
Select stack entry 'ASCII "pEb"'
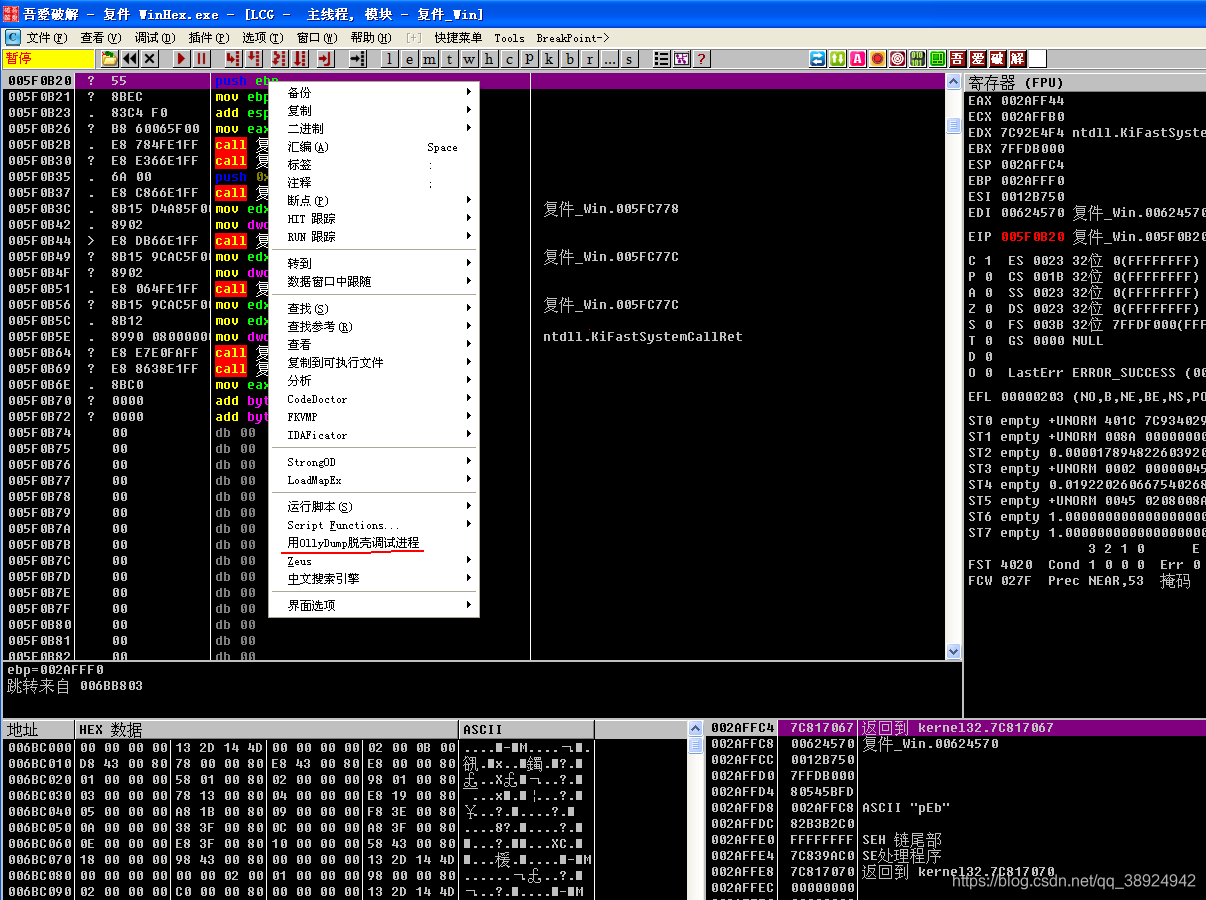click(x=906, y=808)
